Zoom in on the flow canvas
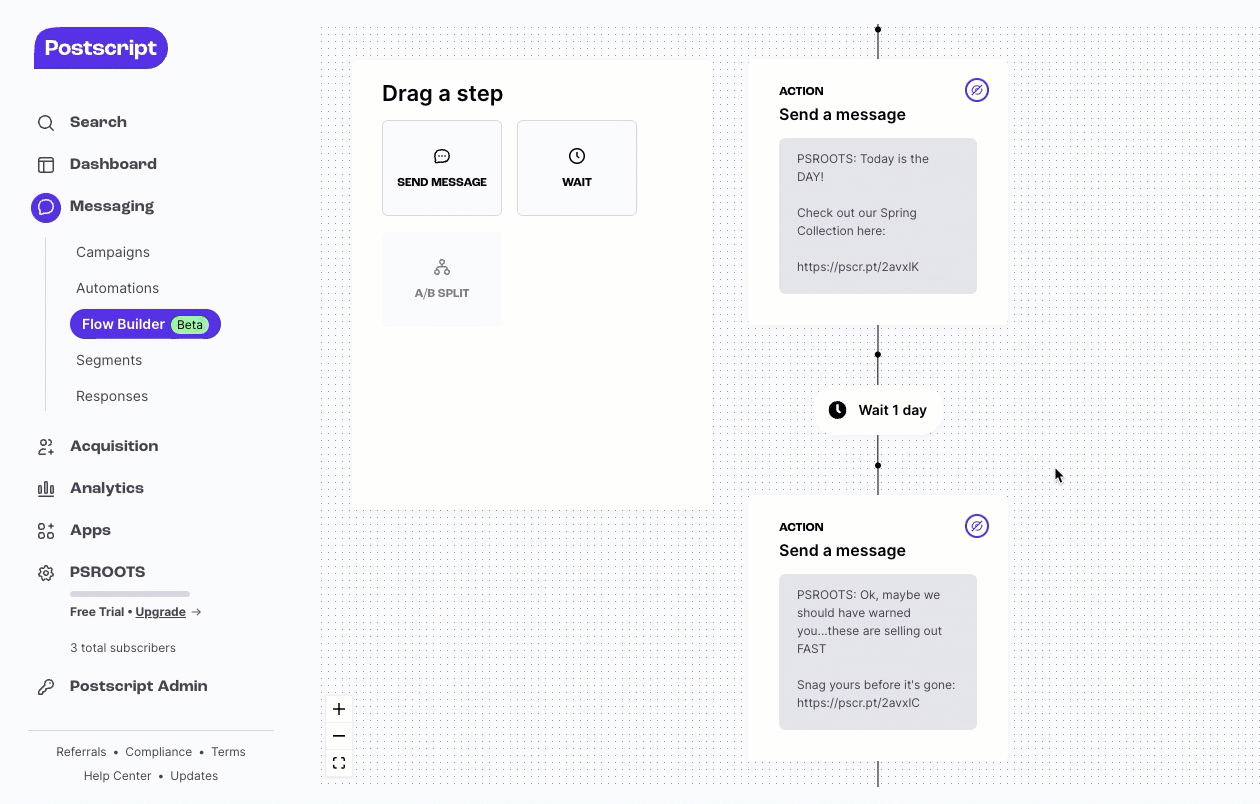Screen dimensions: 1260x804 [339, 709]
